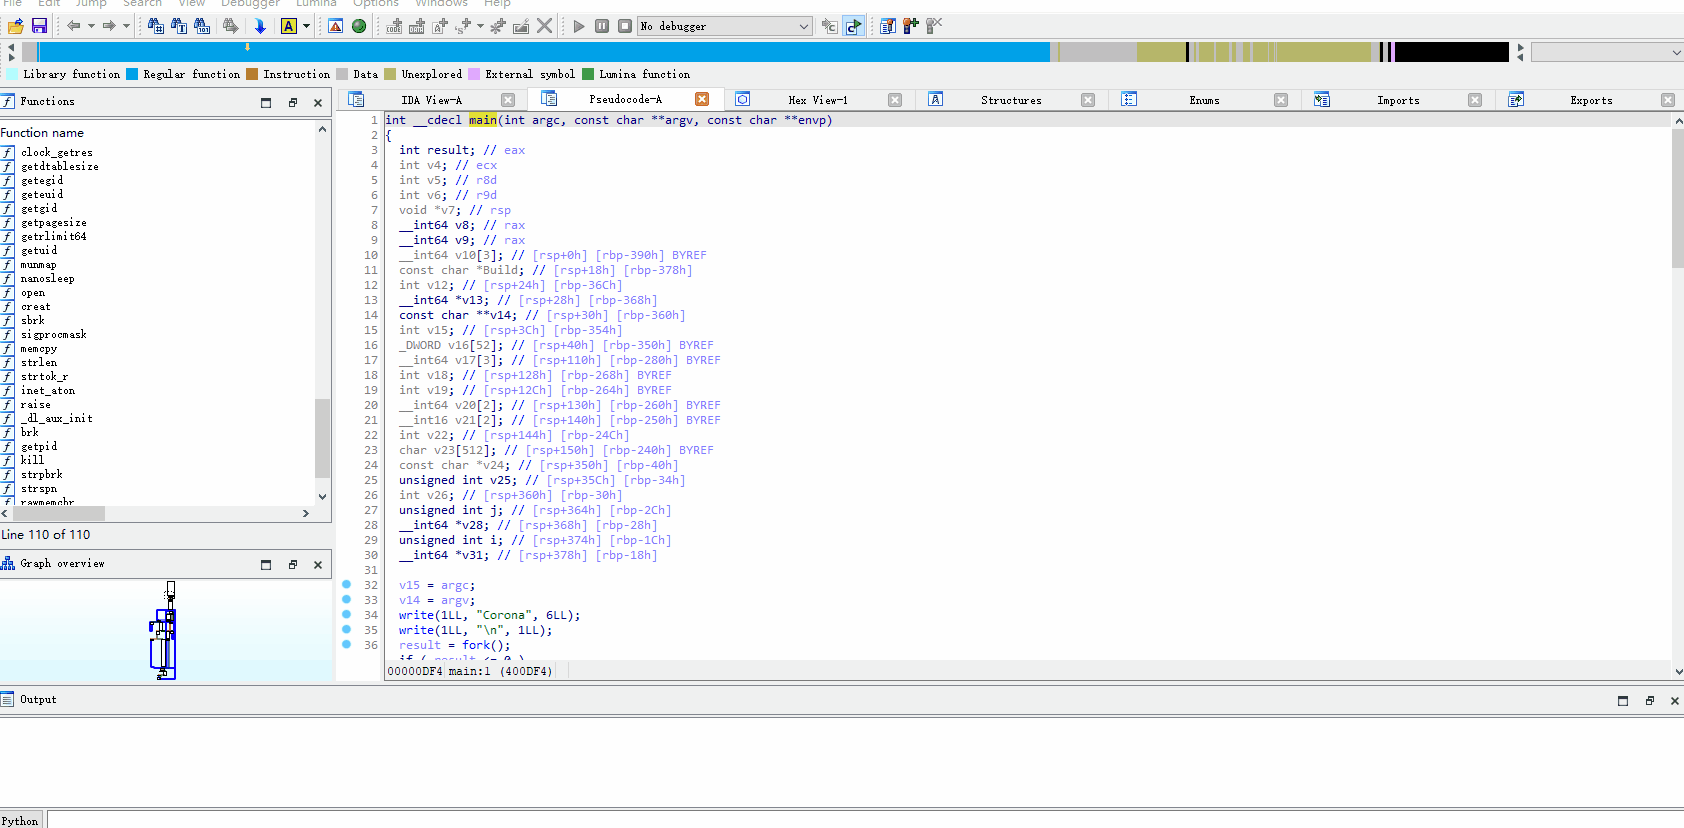1684x828 pixels.
Task: Toggle breakpoint dot on line 32
Action: pos(346,585)
